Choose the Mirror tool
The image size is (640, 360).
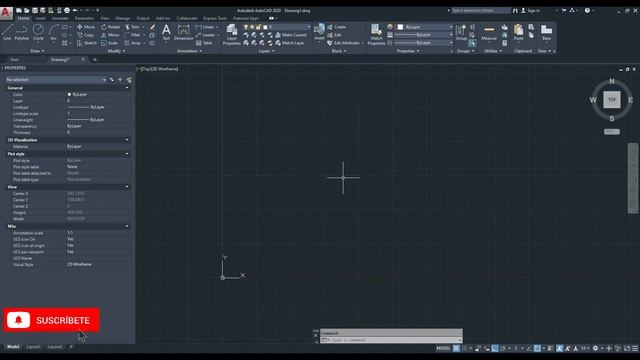[x=111, y=35]
